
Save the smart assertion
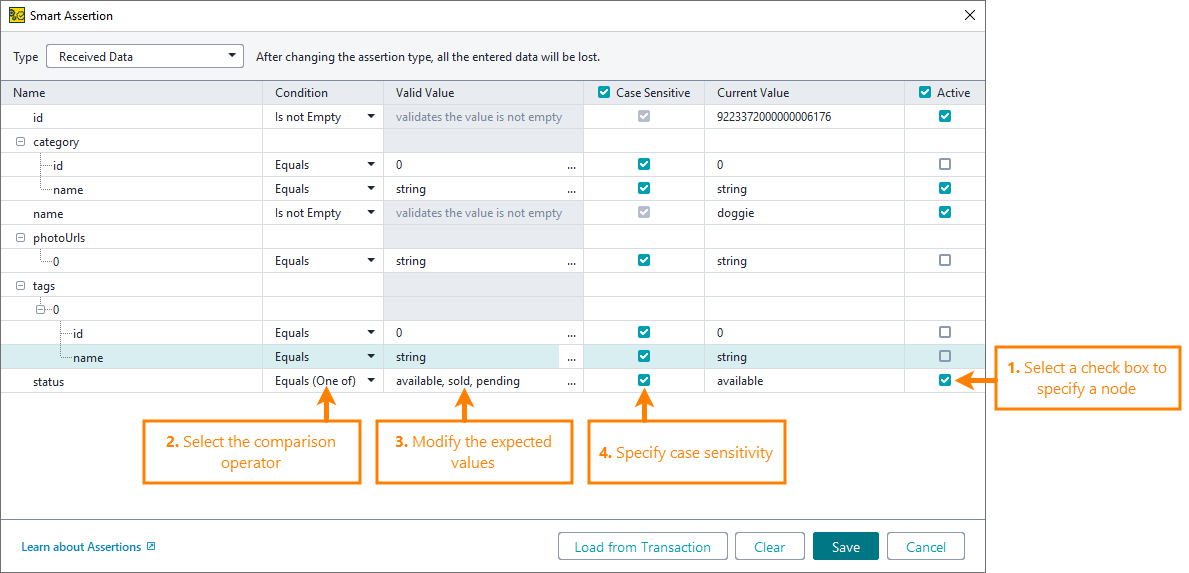845,546
